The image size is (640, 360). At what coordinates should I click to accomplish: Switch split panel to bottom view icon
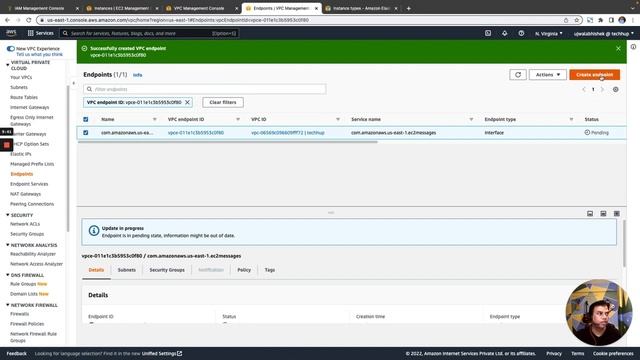(x=590, y=213)
